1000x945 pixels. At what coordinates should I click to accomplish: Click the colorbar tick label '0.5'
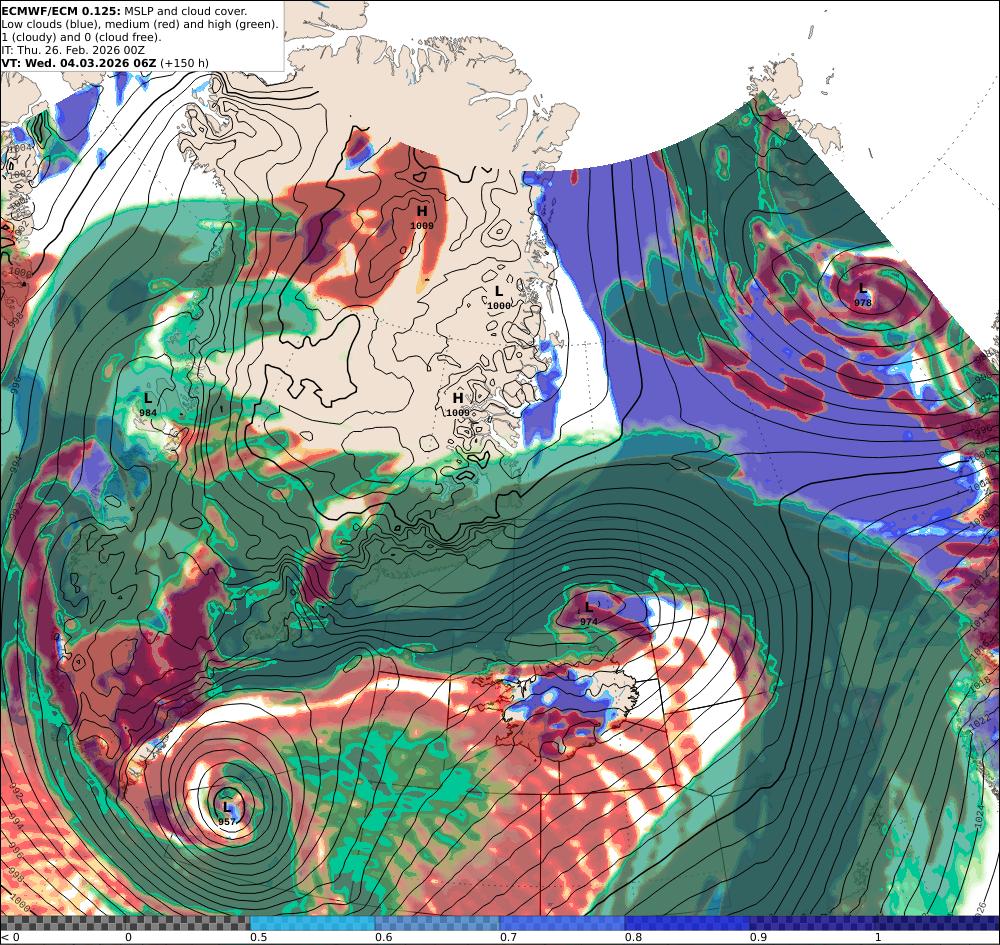(x=258, y=937)
